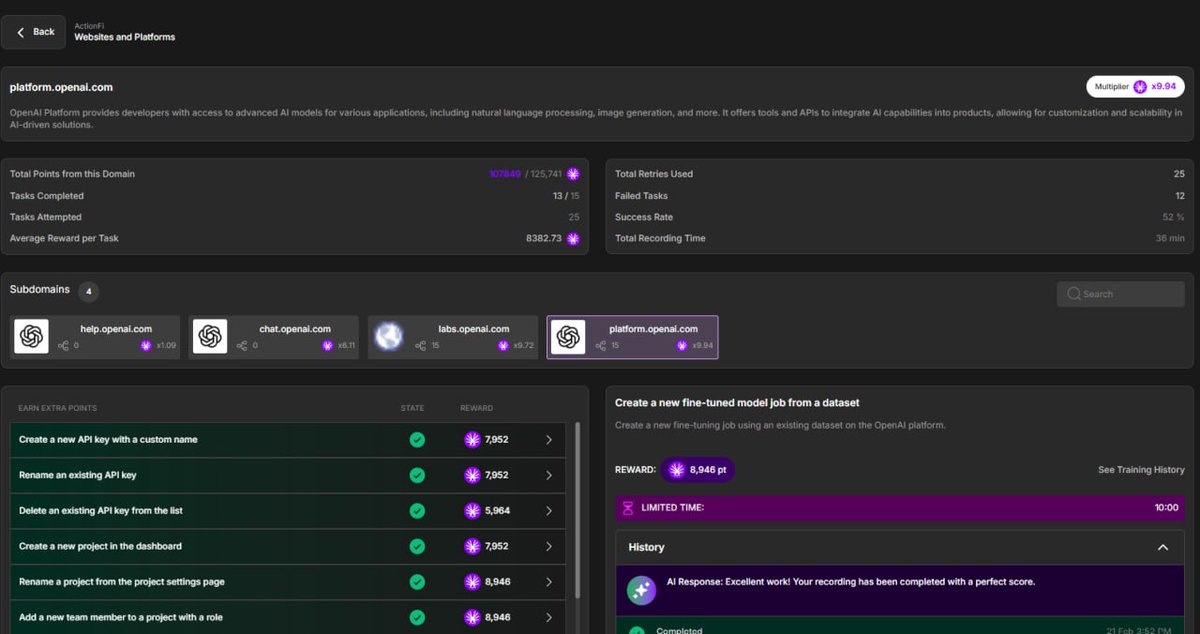
Task: Click the AI Response sparkle avatar icon
Action: pos(642,589)
